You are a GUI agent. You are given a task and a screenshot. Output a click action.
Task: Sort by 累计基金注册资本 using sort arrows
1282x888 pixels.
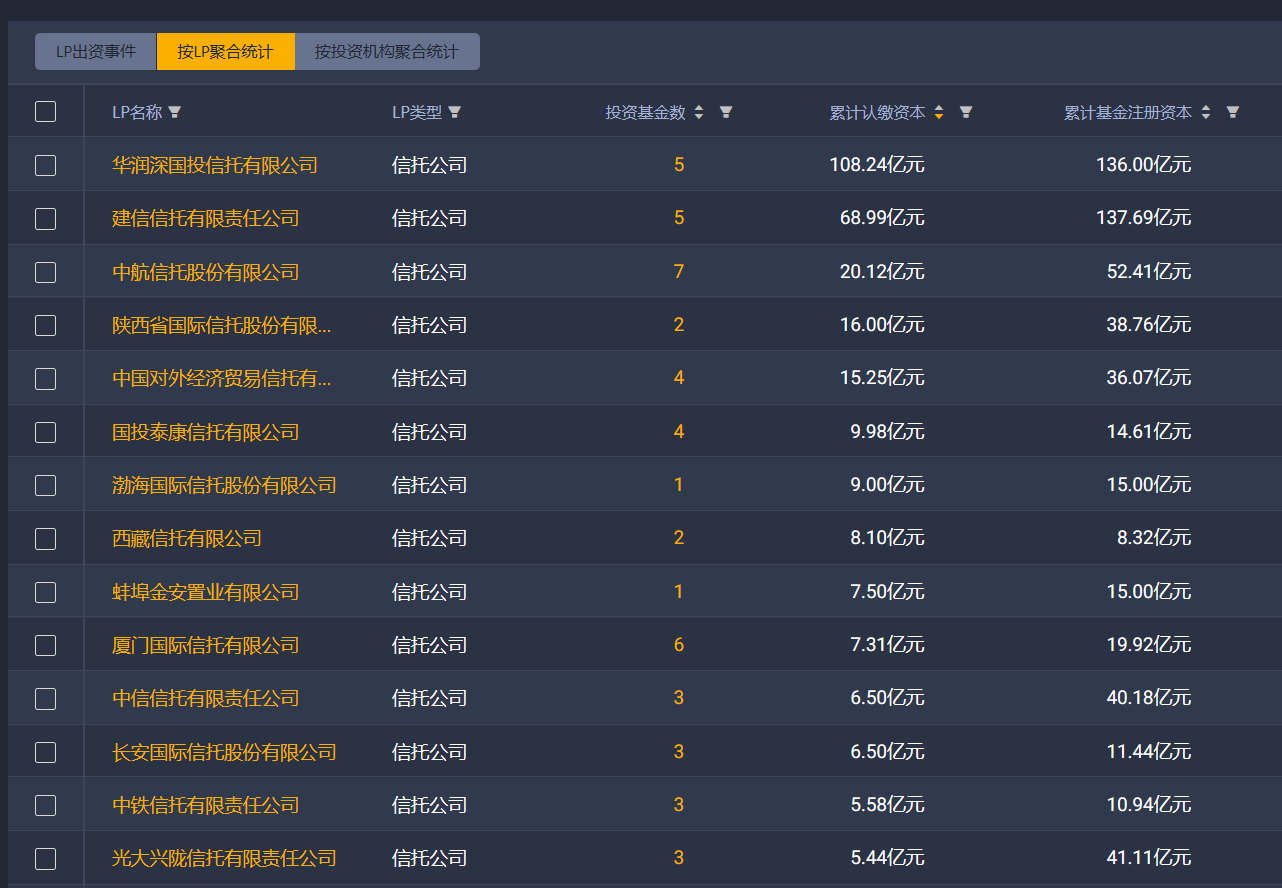point(1206,112)
